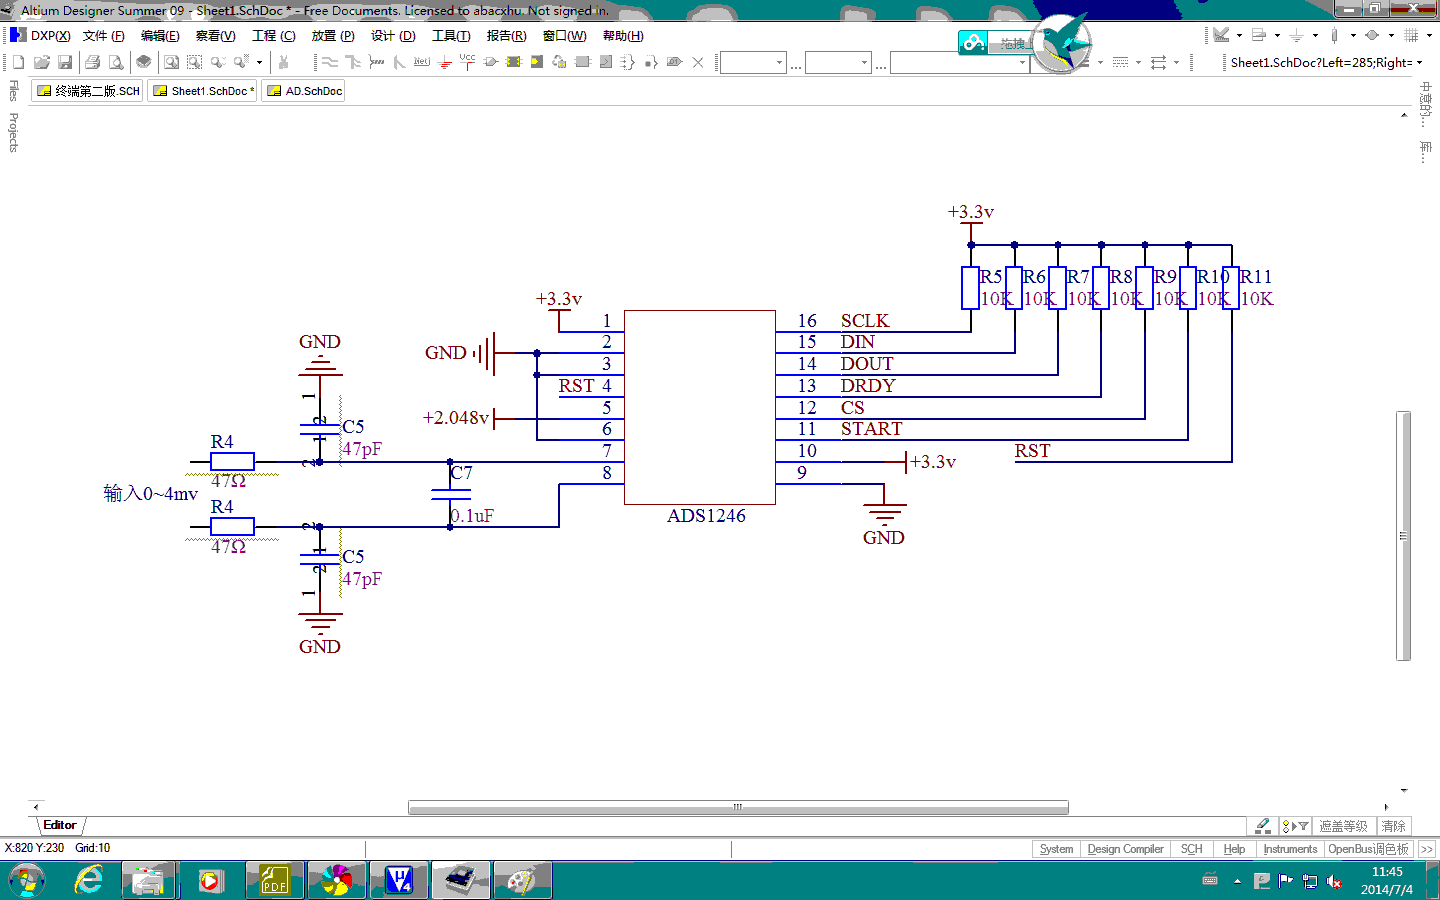This screenshot has height=900, width=1440.
Task: Select the GND power port tool
Action: (446, 62)
